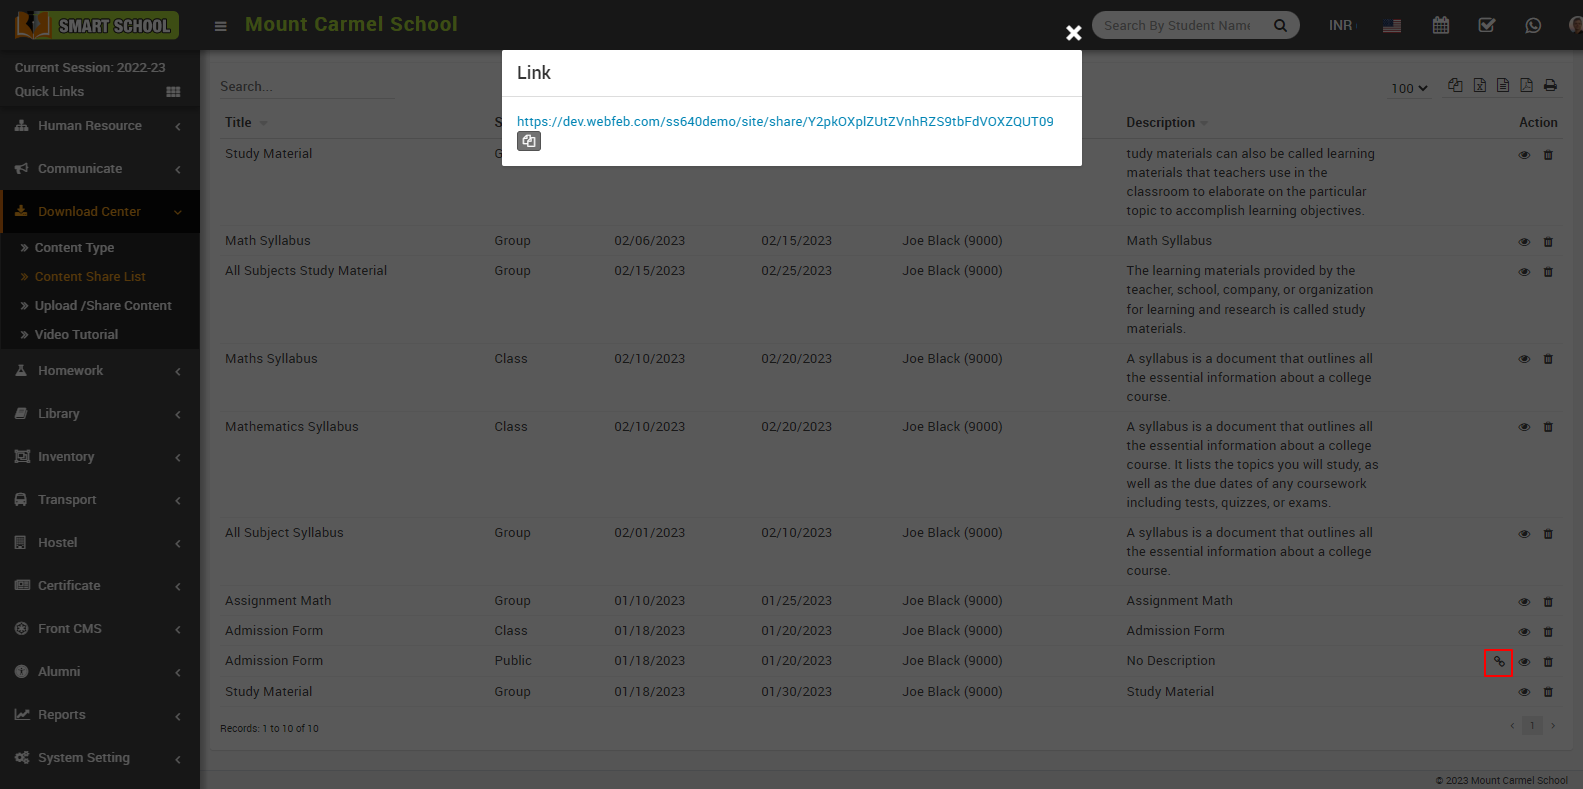The height and width of the screenshot is (789, 1583).
Task: Open the task checklist icon in header
Action: (x=1486, y=26)
